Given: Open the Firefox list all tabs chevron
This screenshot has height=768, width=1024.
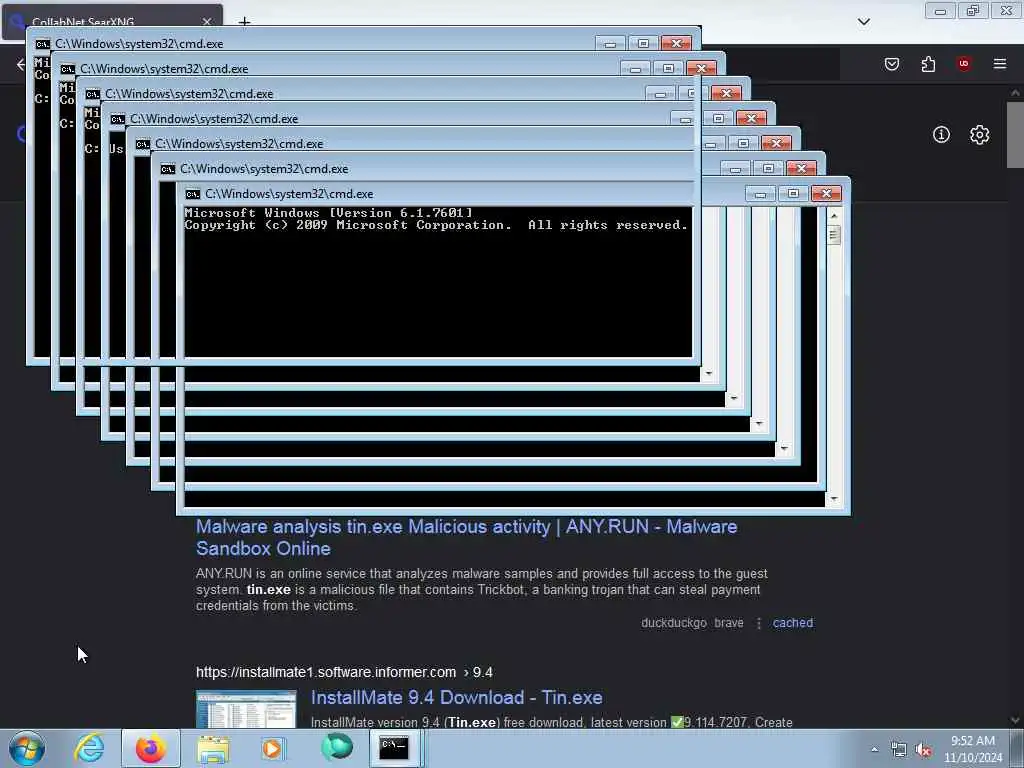Looking at the screenshot, I should 863,22.
